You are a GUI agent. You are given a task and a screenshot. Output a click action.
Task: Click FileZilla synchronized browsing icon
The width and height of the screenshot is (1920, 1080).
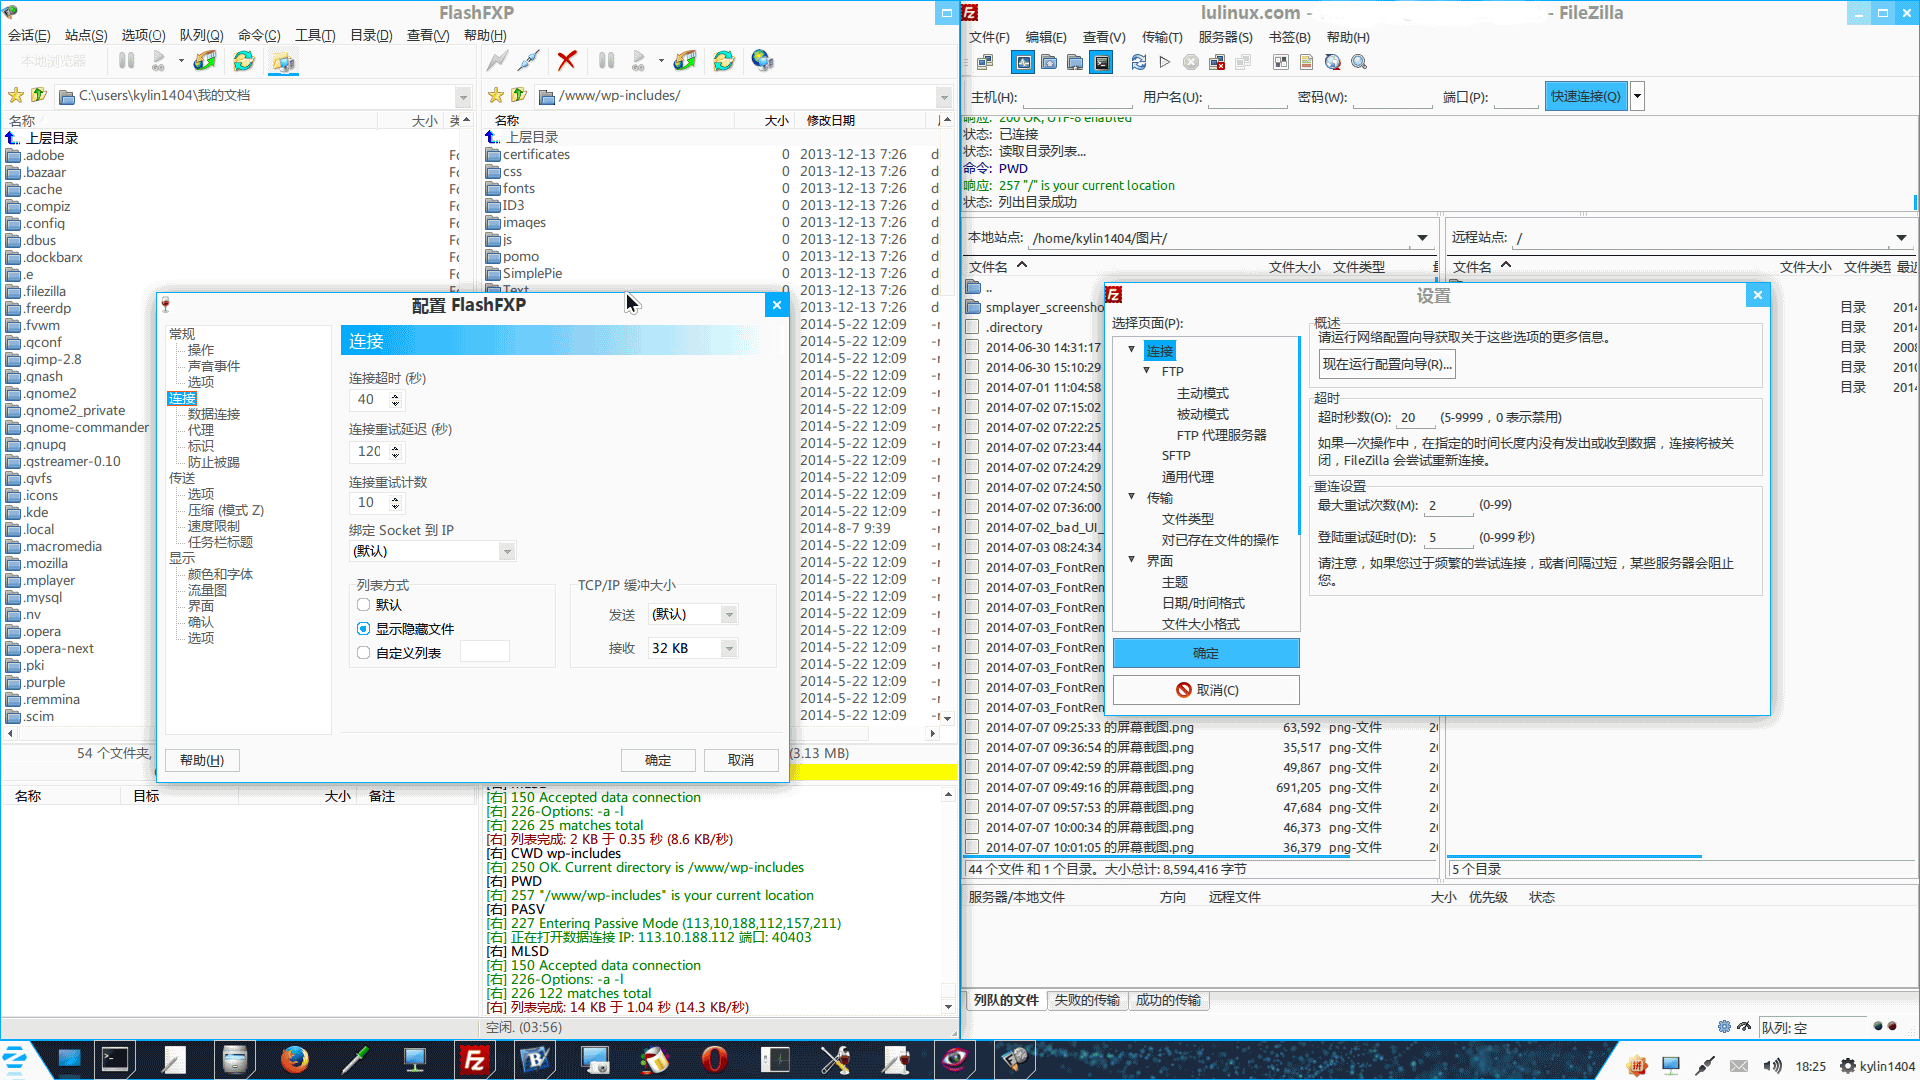click(x=1333, y=62)
